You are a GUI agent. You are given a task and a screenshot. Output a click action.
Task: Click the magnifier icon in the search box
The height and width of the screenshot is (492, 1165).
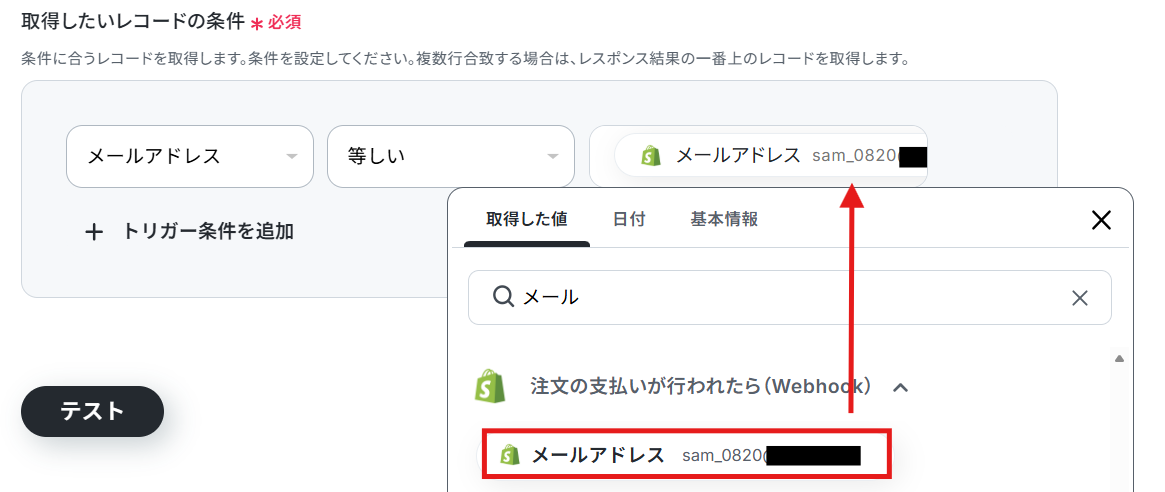click(504, 297)
